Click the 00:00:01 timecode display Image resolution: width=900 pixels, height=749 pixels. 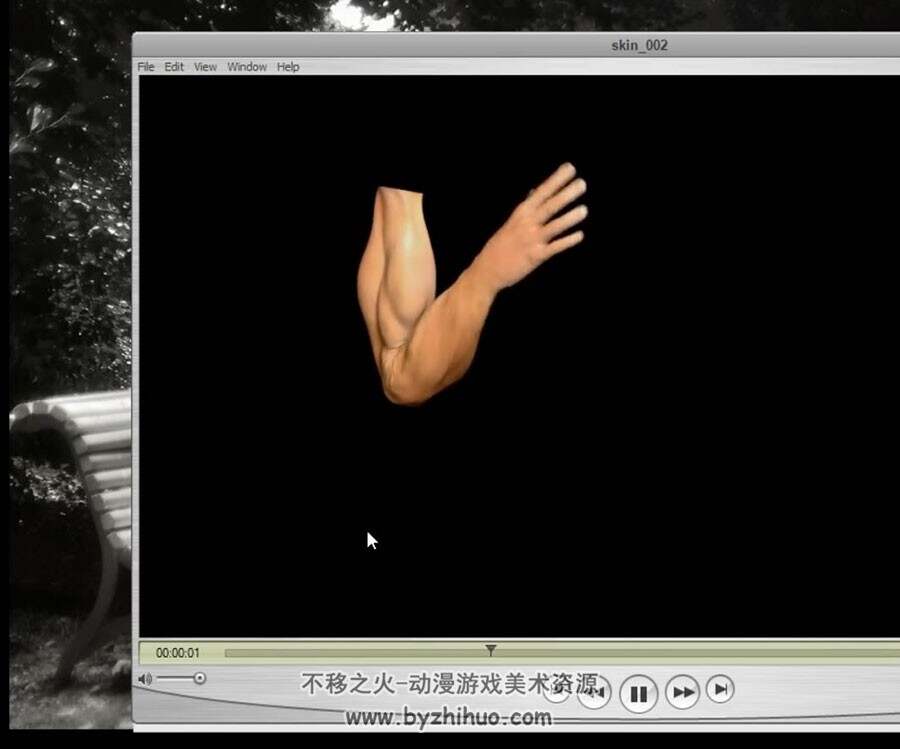(177, 653)
